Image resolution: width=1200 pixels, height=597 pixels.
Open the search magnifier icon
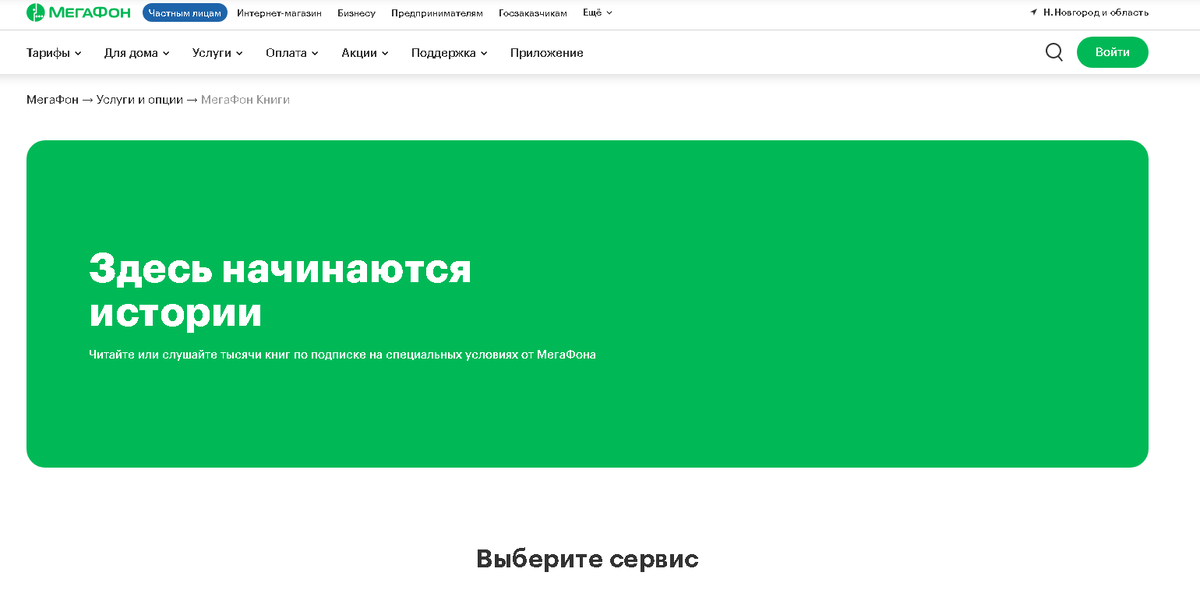click(1054, 52)
